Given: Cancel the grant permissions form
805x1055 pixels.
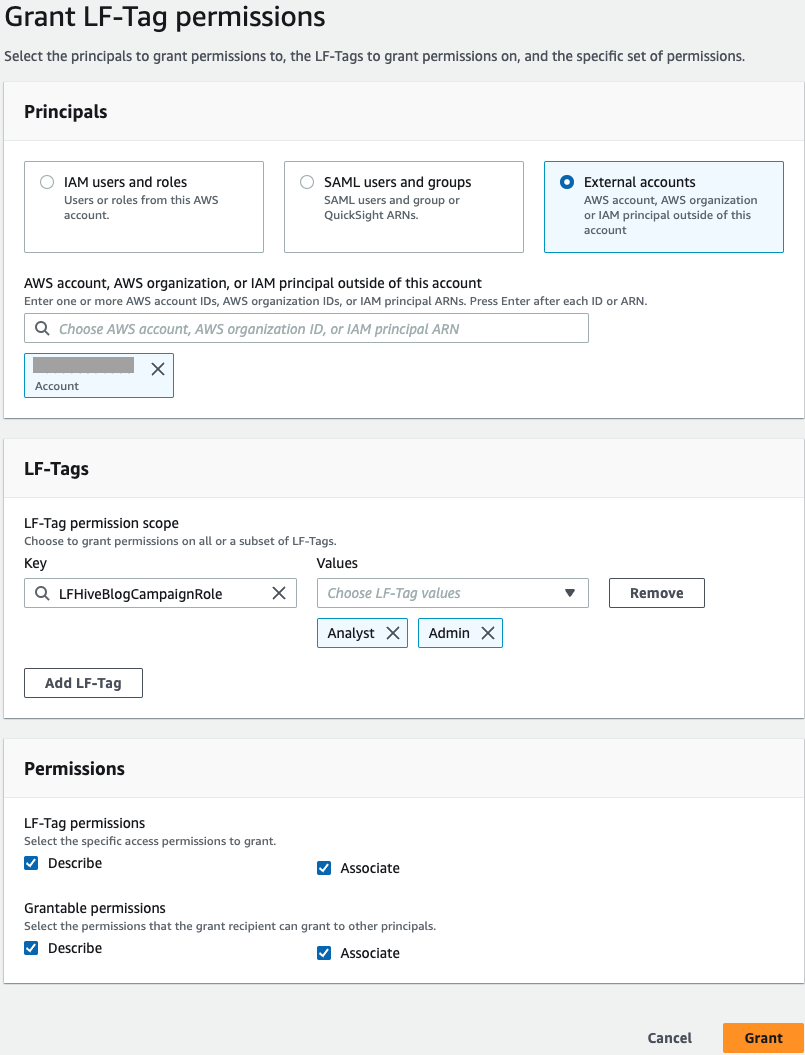Looking at the screenshot, I should pos(669,1038).
